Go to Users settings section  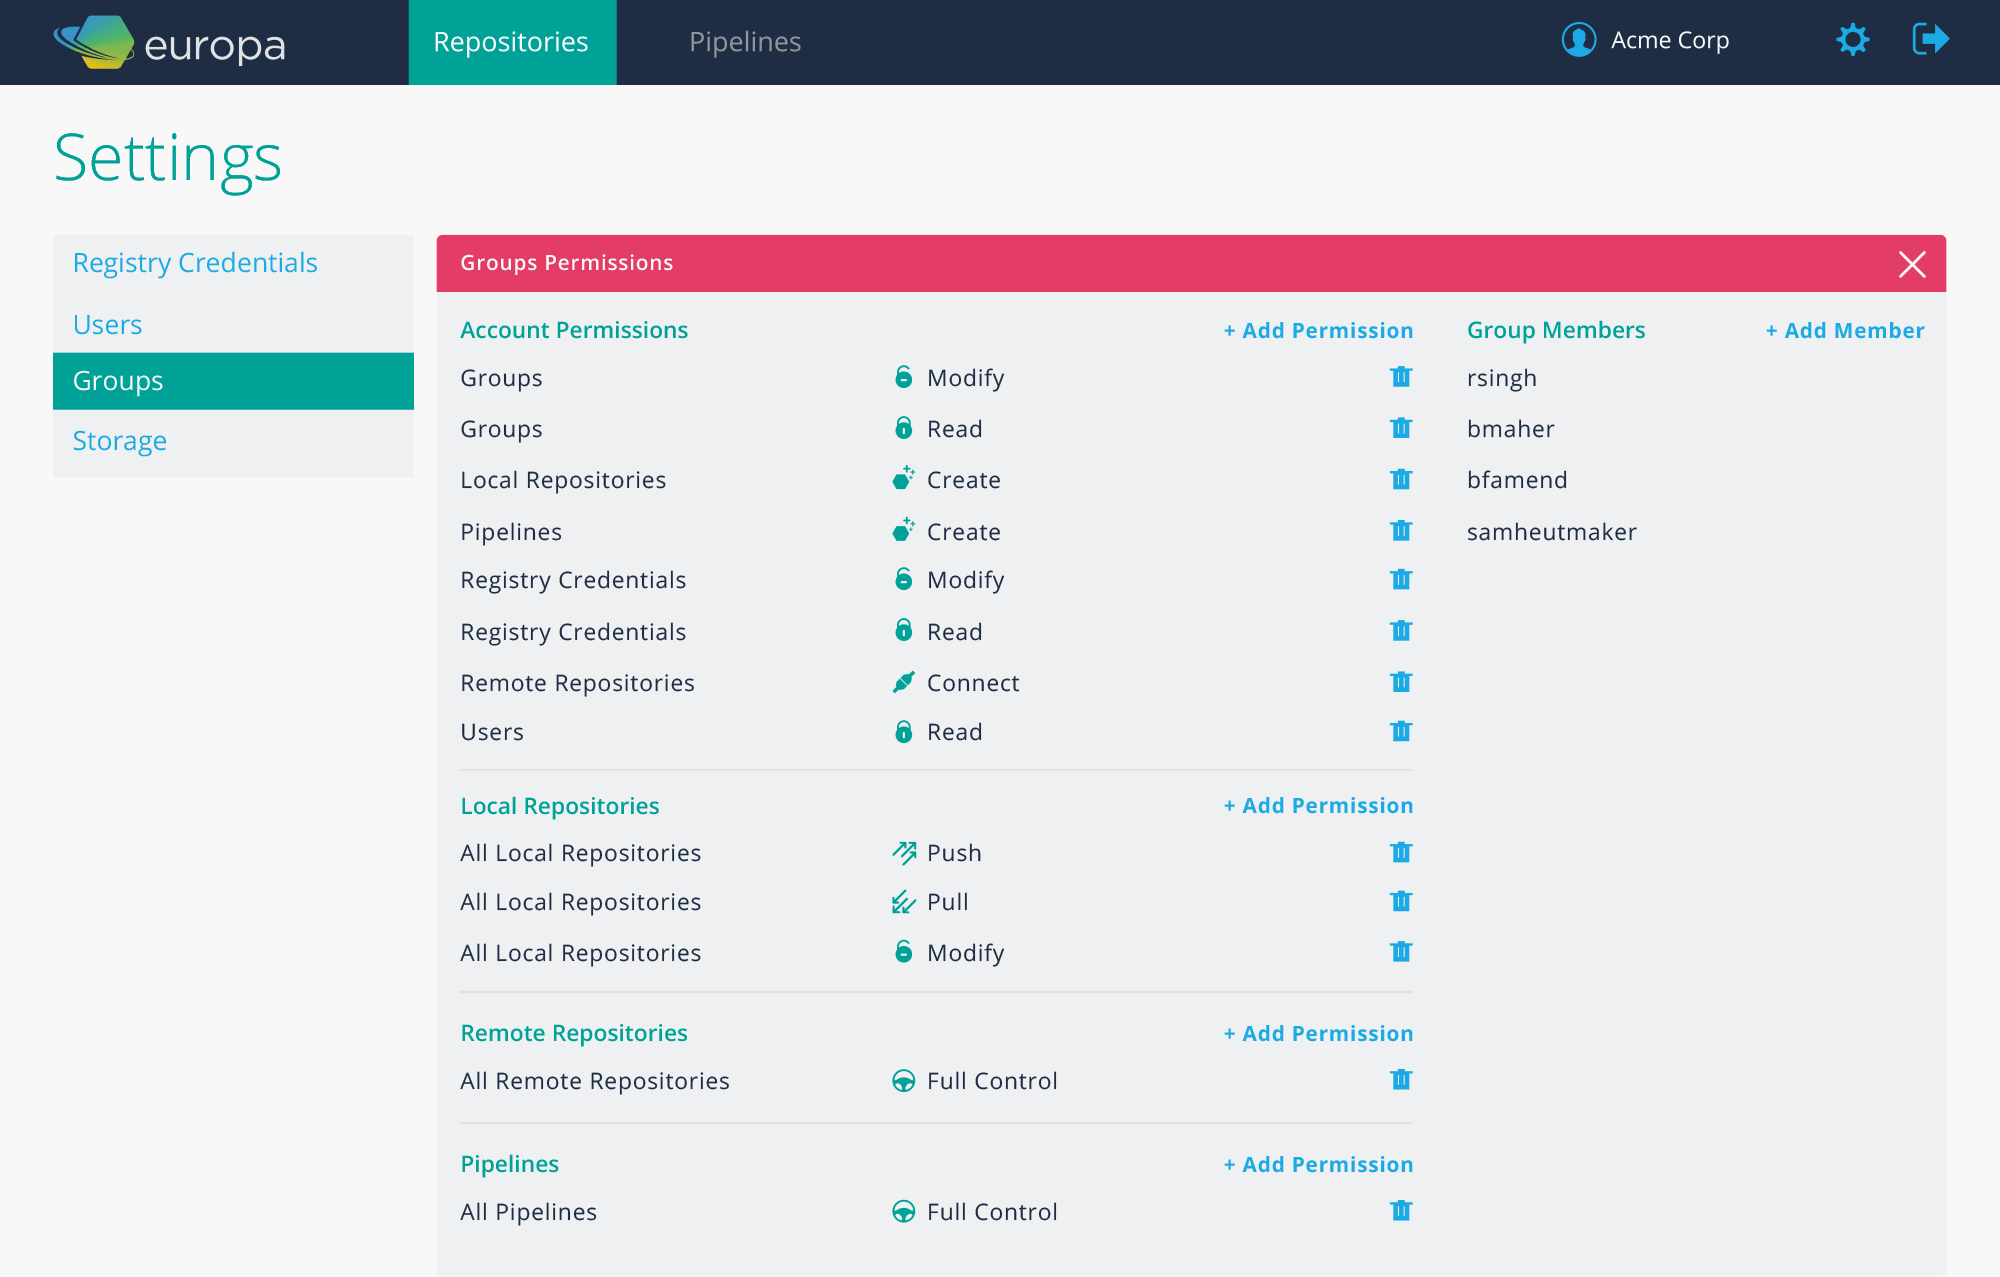(x=107, y=325)
